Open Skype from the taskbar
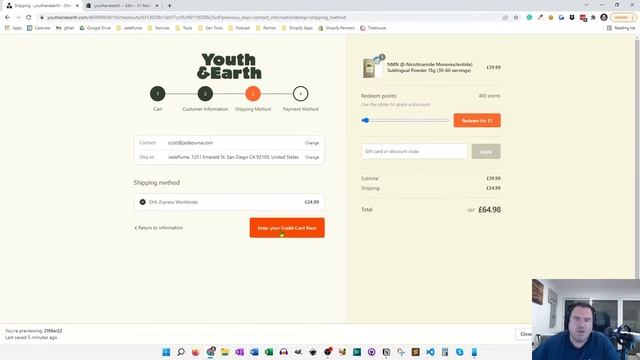 pos(460,352)
